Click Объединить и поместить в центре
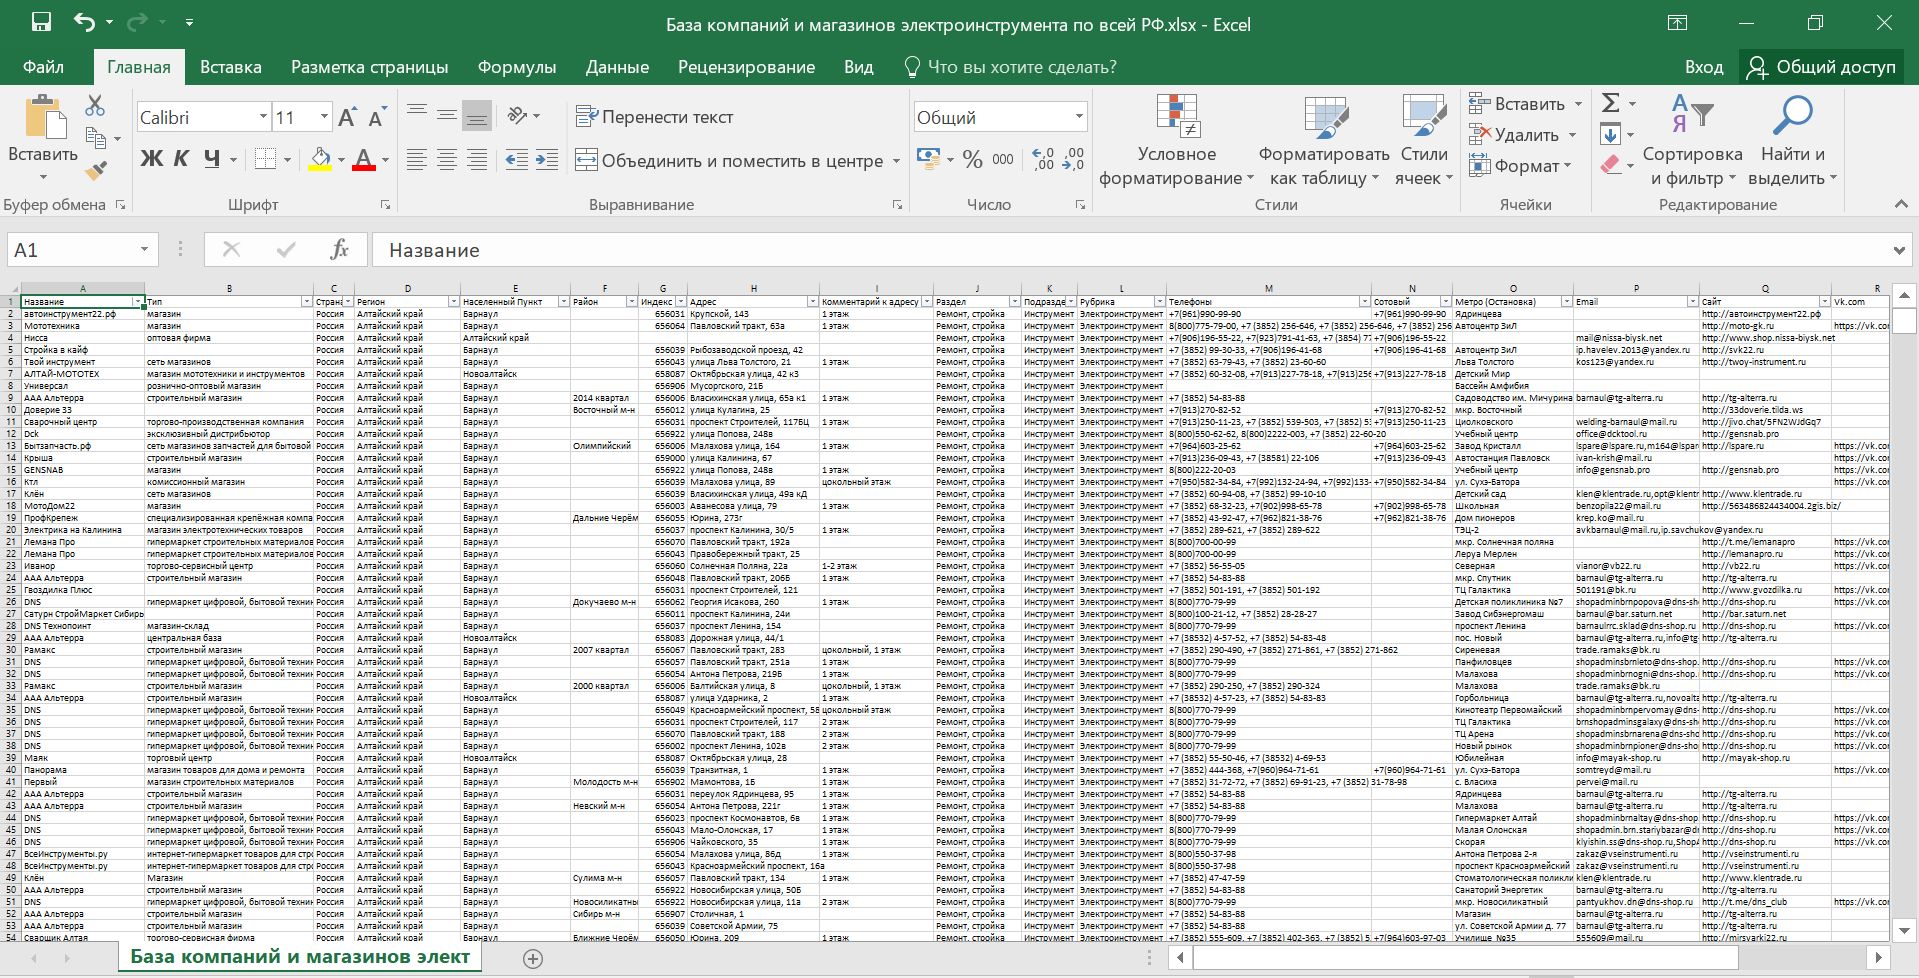This screenshot has width=1919, height=978. (729, 160)
